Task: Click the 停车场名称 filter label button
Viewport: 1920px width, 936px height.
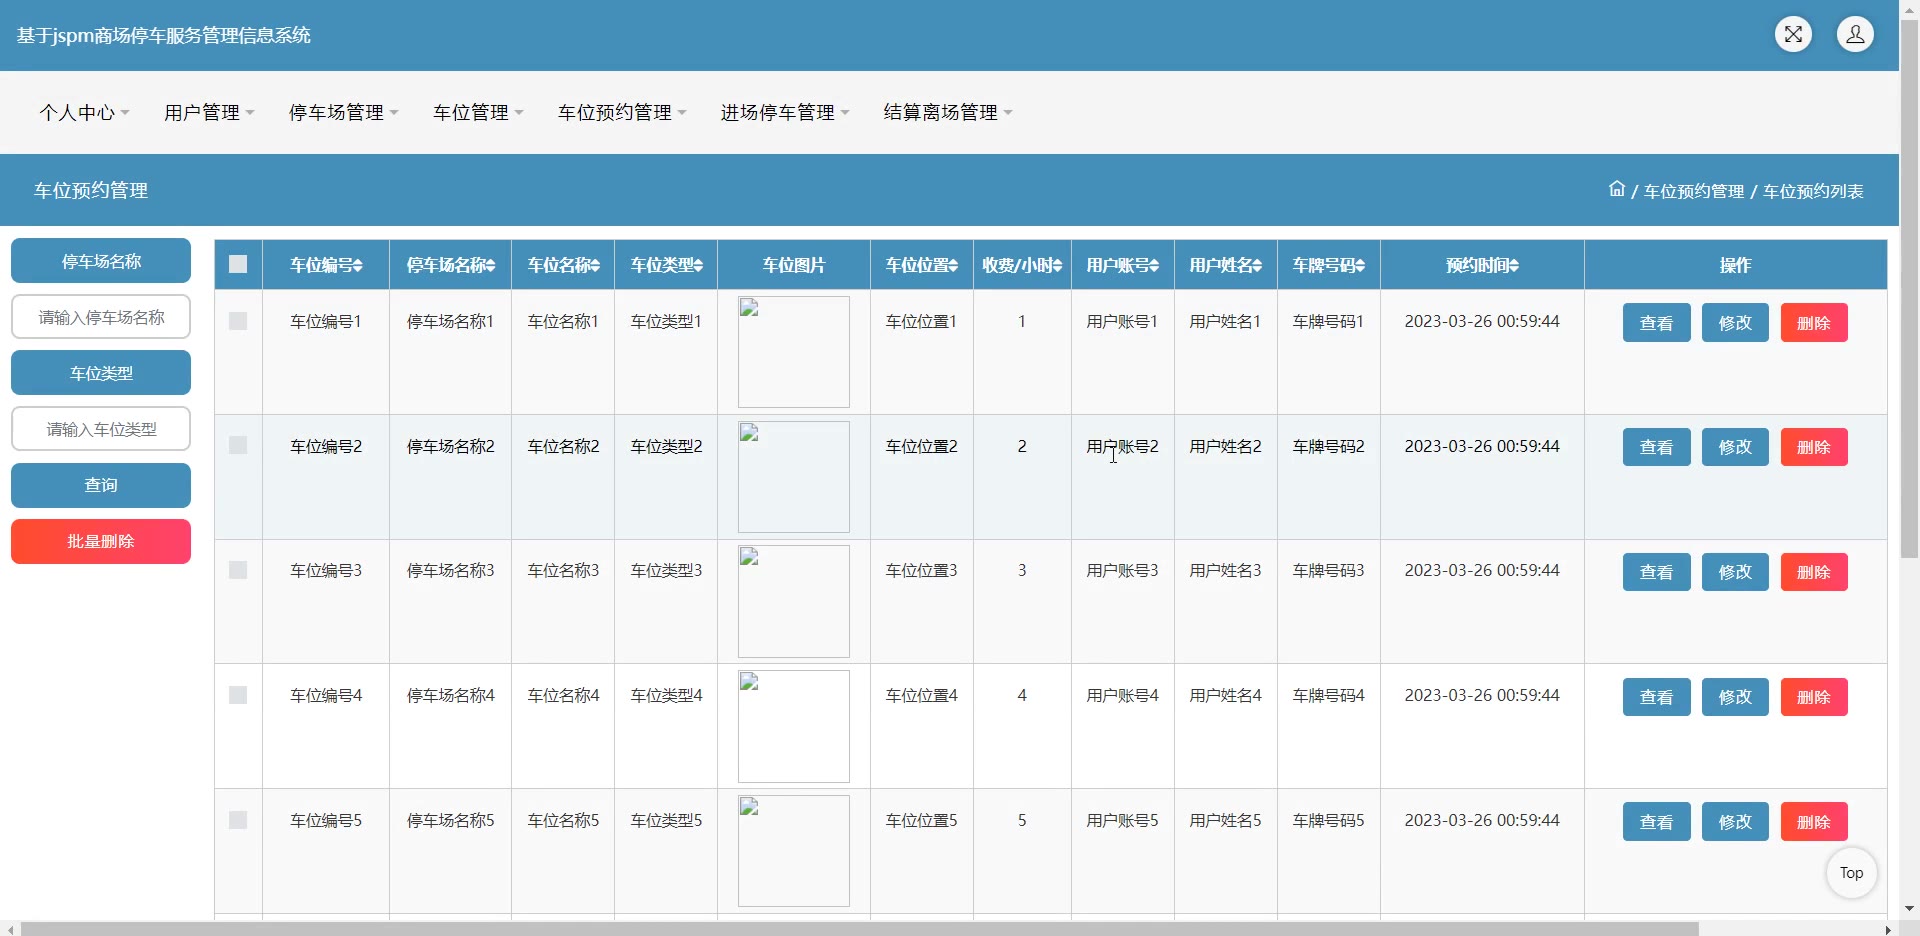Action: click(101, 261)
